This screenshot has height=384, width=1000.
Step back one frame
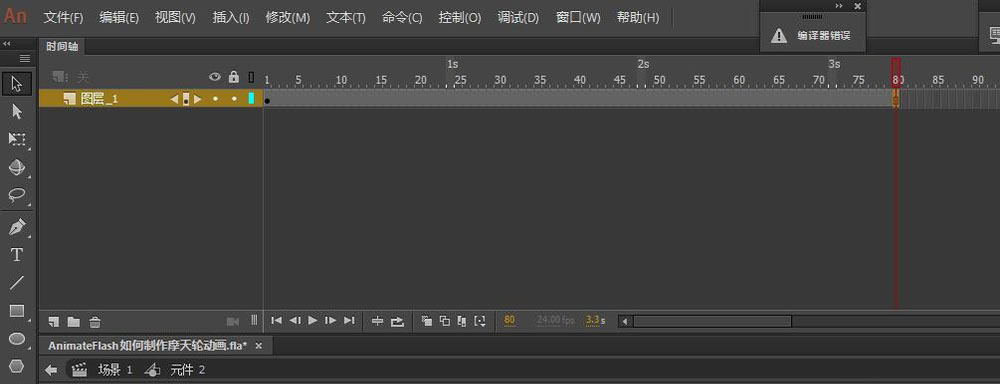pos(295,320)
